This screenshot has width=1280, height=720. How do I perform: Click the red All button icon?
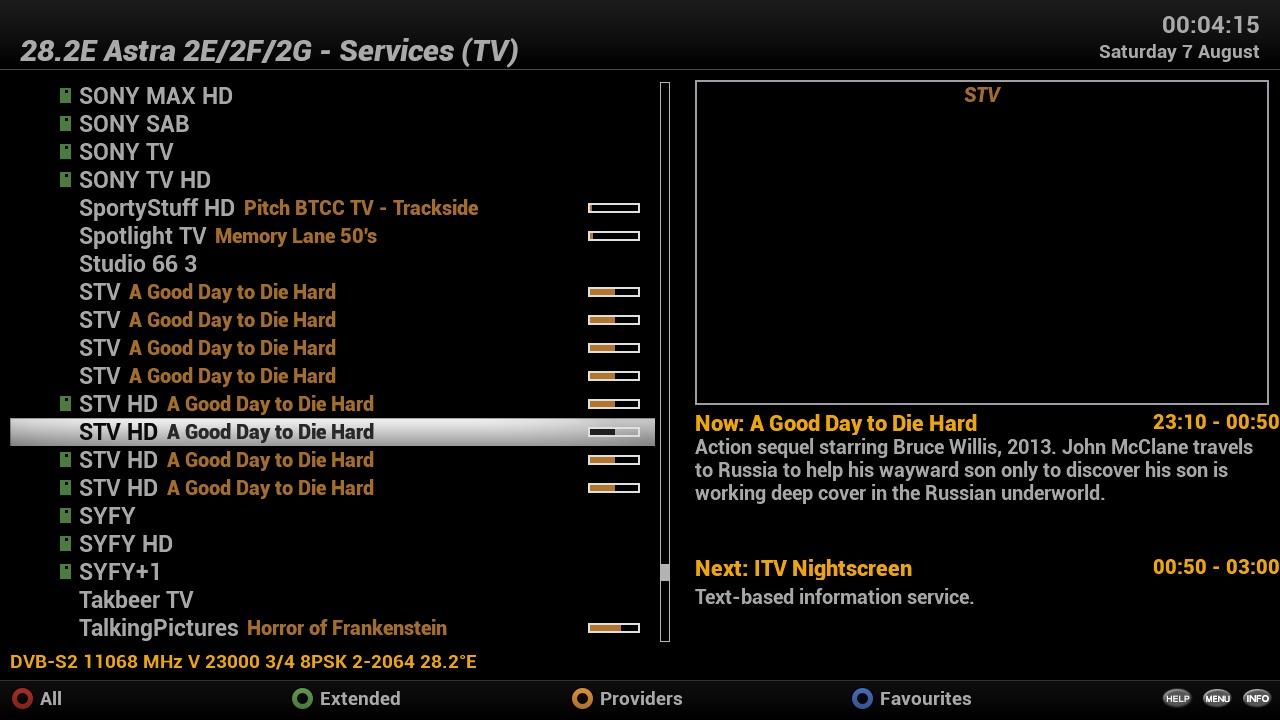pos(22,699)
